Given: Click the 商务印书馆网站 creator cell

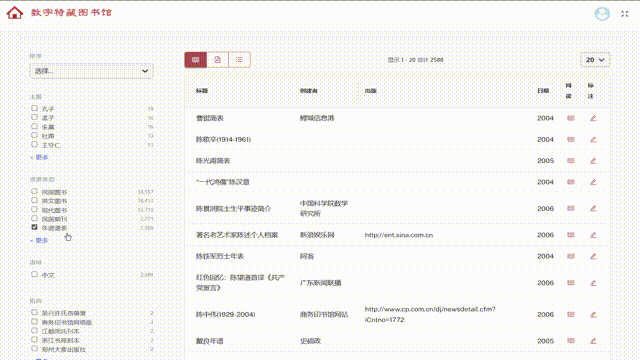Looking at the screenshot, I should [x=324, y=315].
